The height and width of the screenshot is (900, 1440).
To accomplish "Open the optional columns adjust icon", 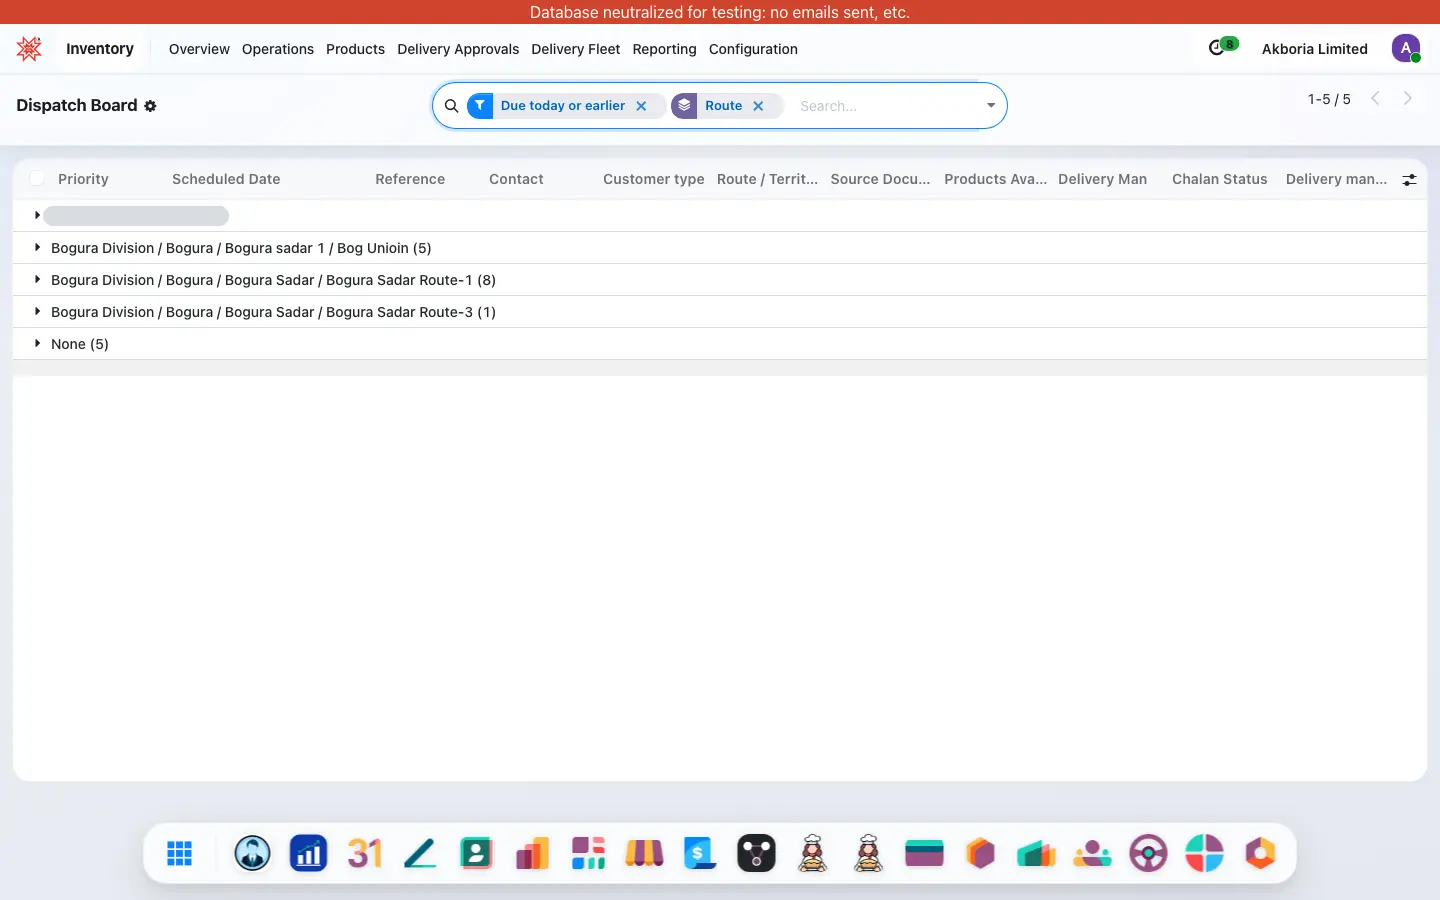I will point(1409,180).
